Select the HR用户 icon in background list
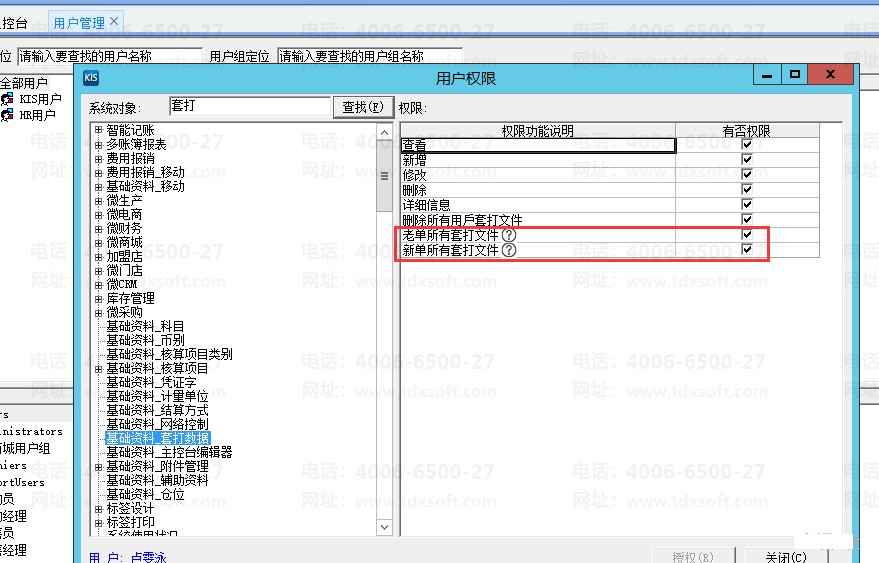This screenshot has height=563, width=879. click(x=7, y=115)
